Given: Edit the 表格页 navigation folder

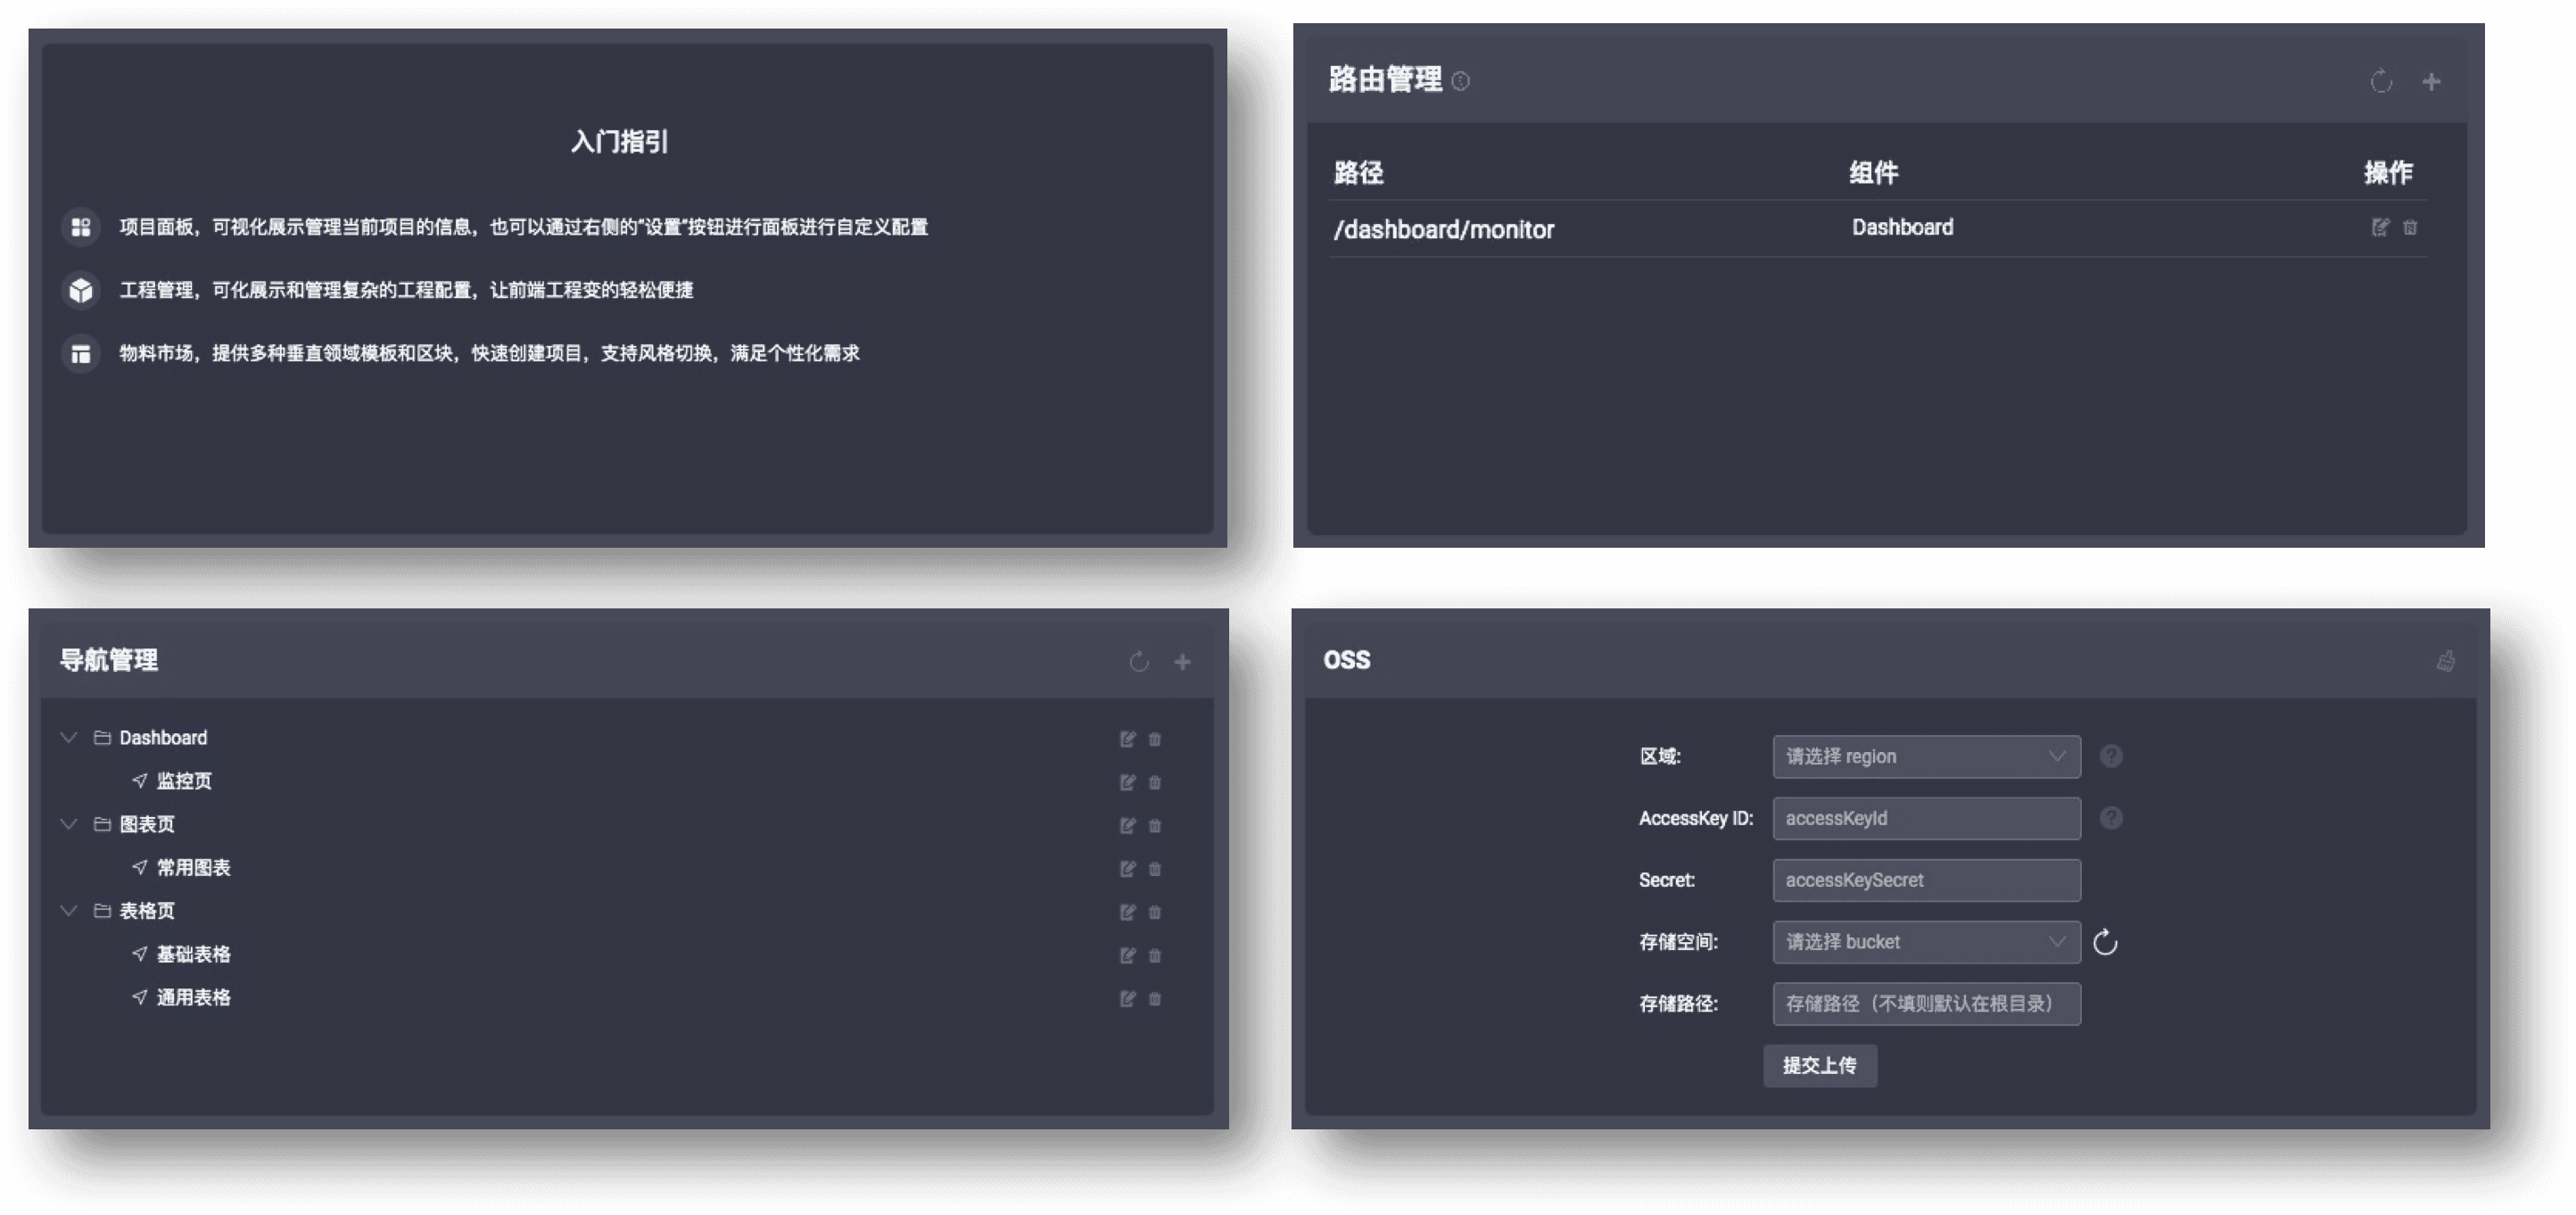Looking at the screenshot, I should tap(1127, 912).
